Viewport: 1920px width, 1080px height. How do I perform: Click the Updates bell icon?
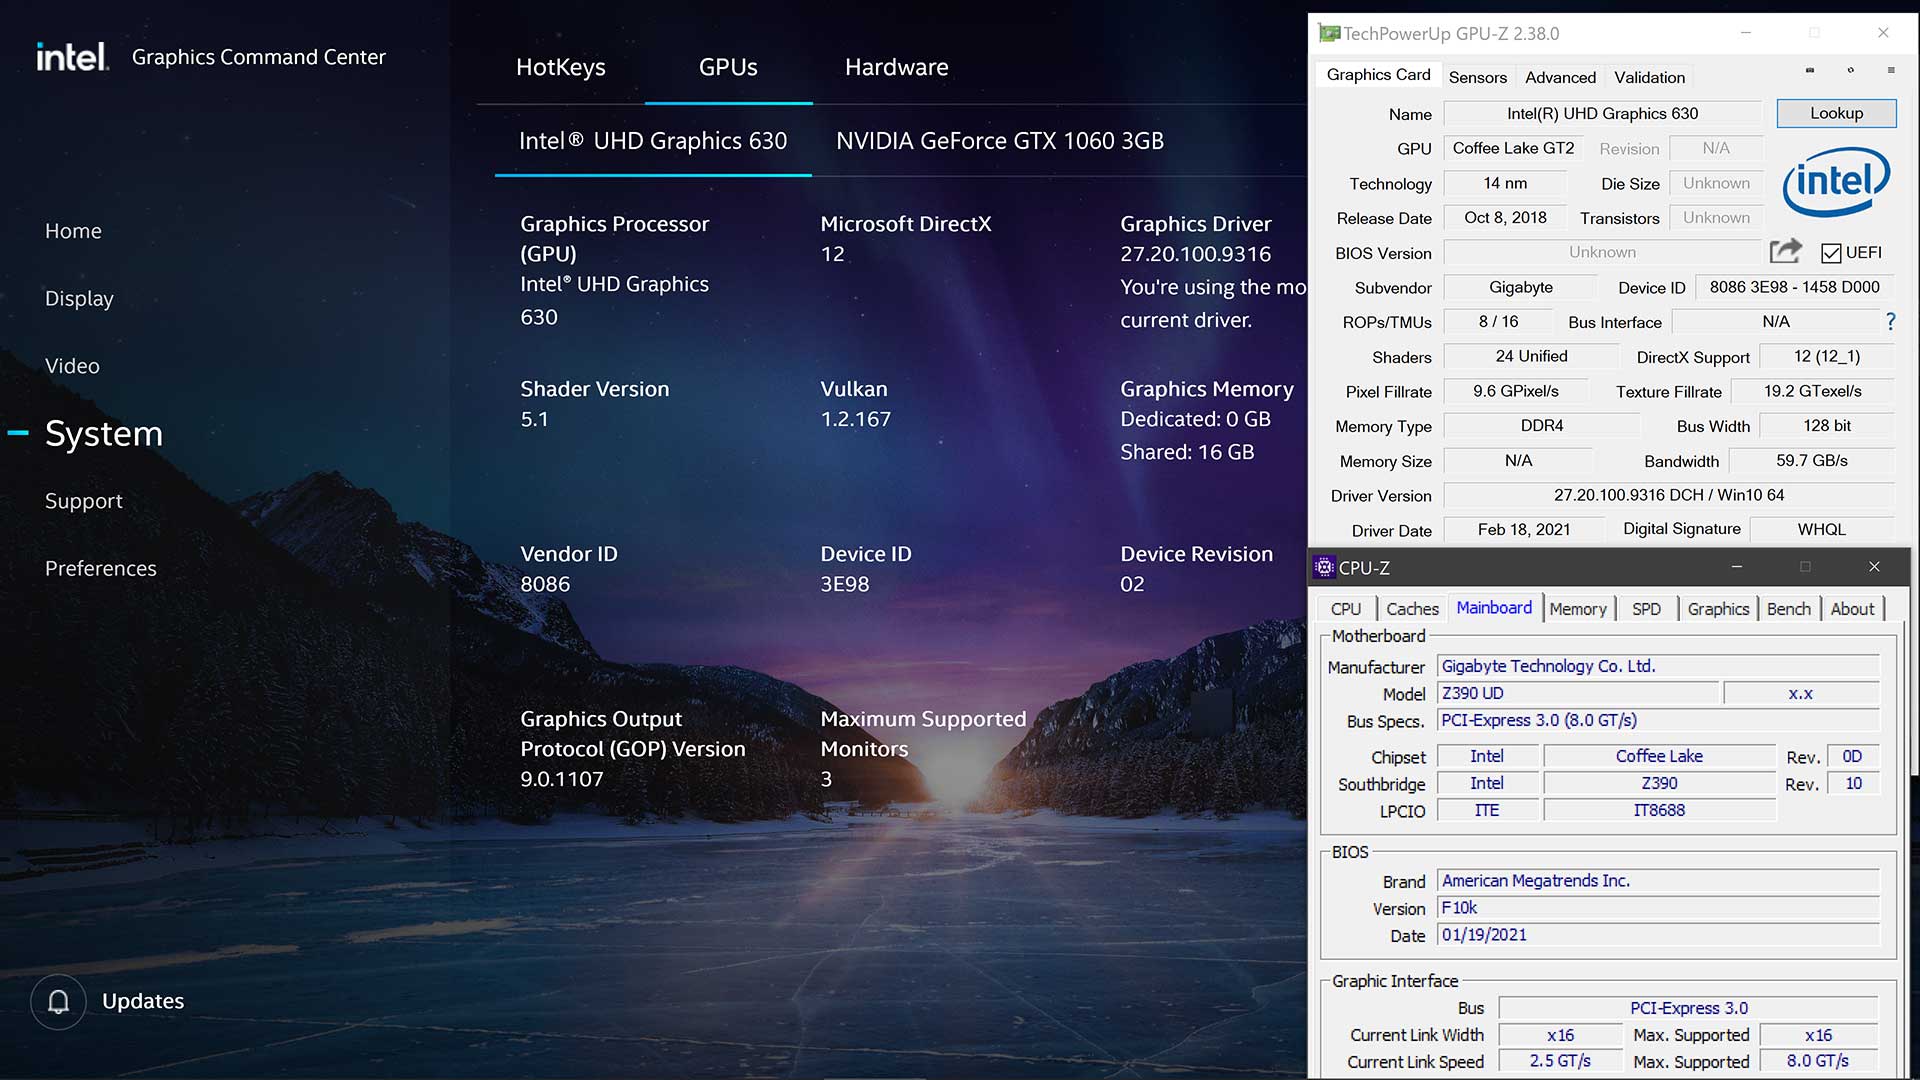tap(59, 1001)
